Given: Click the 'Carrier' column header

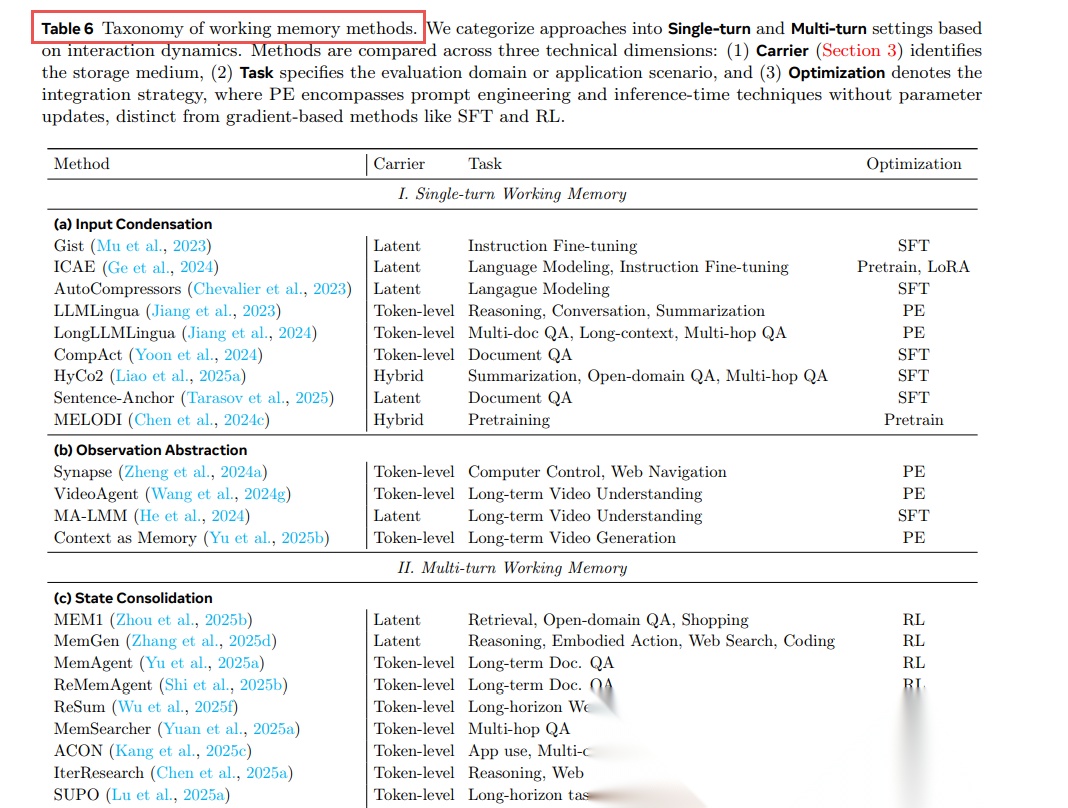Looking at the screenshot, I should pos(399,164).
